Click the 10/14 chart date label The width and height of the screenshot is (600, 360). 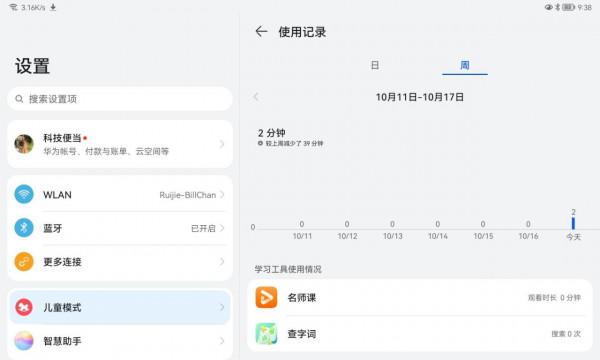coord(438,236)
